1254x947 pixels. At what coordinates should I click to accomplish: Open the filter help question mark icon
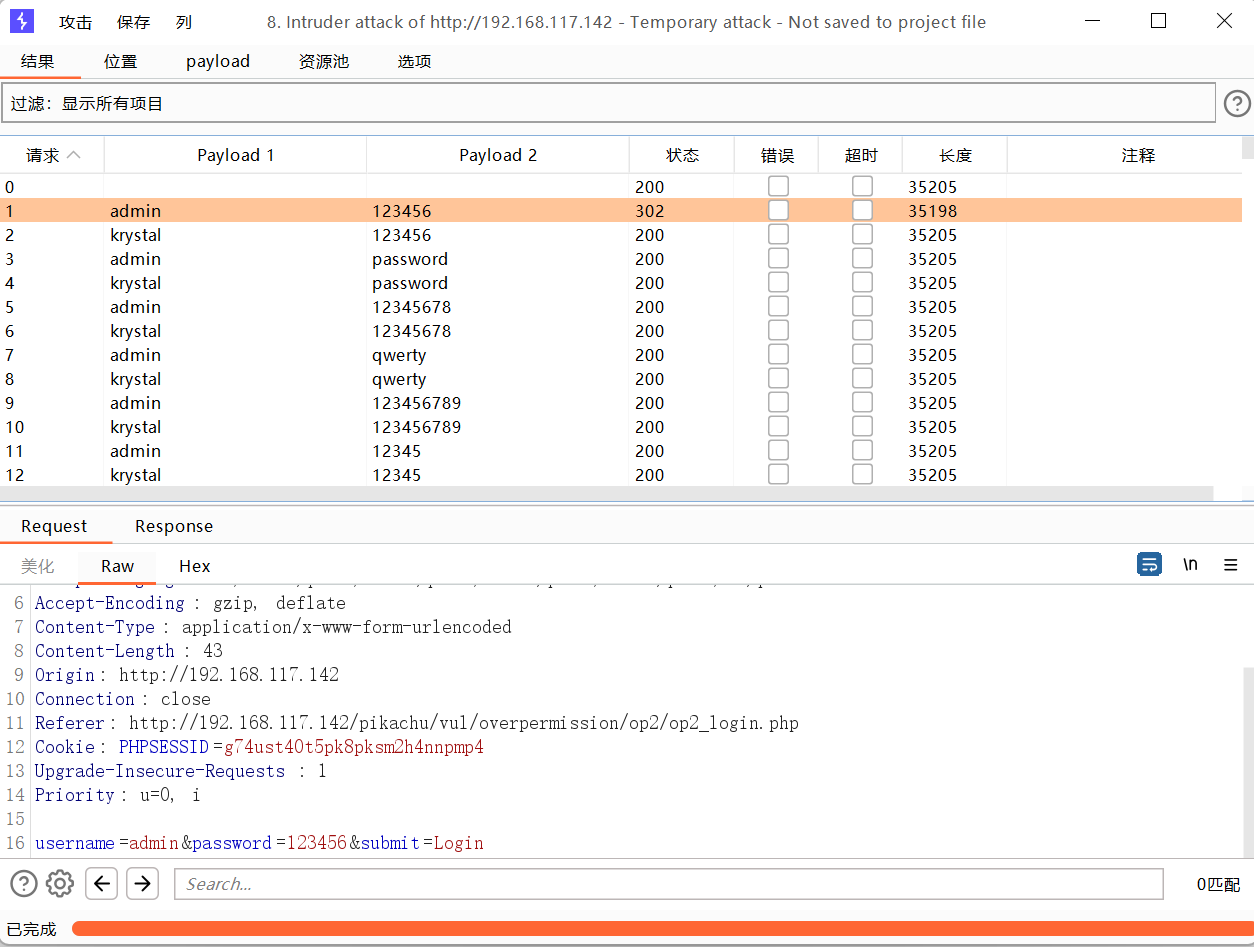point(1237,103)
